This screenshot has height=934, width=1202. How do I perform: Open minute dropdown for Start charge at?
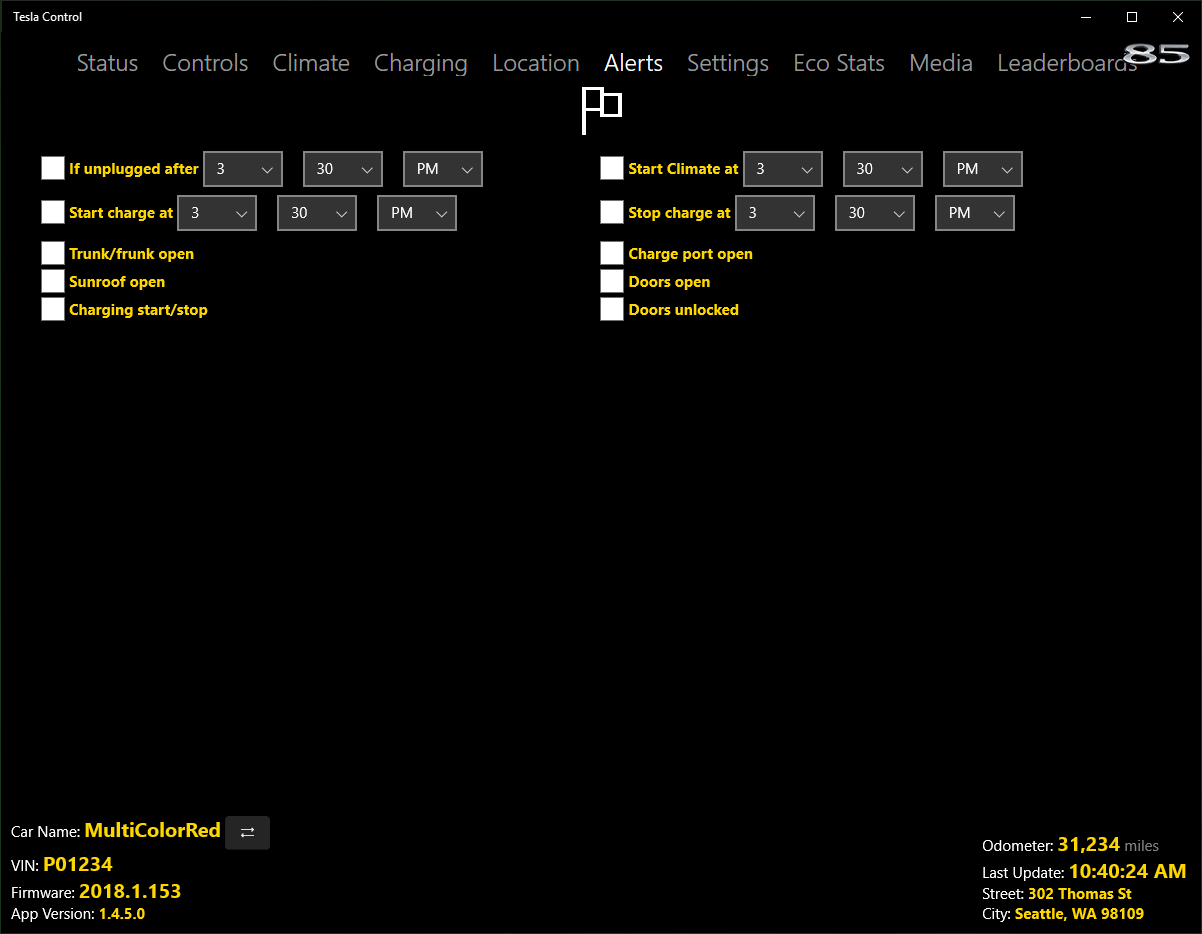(x=317, y=213)
